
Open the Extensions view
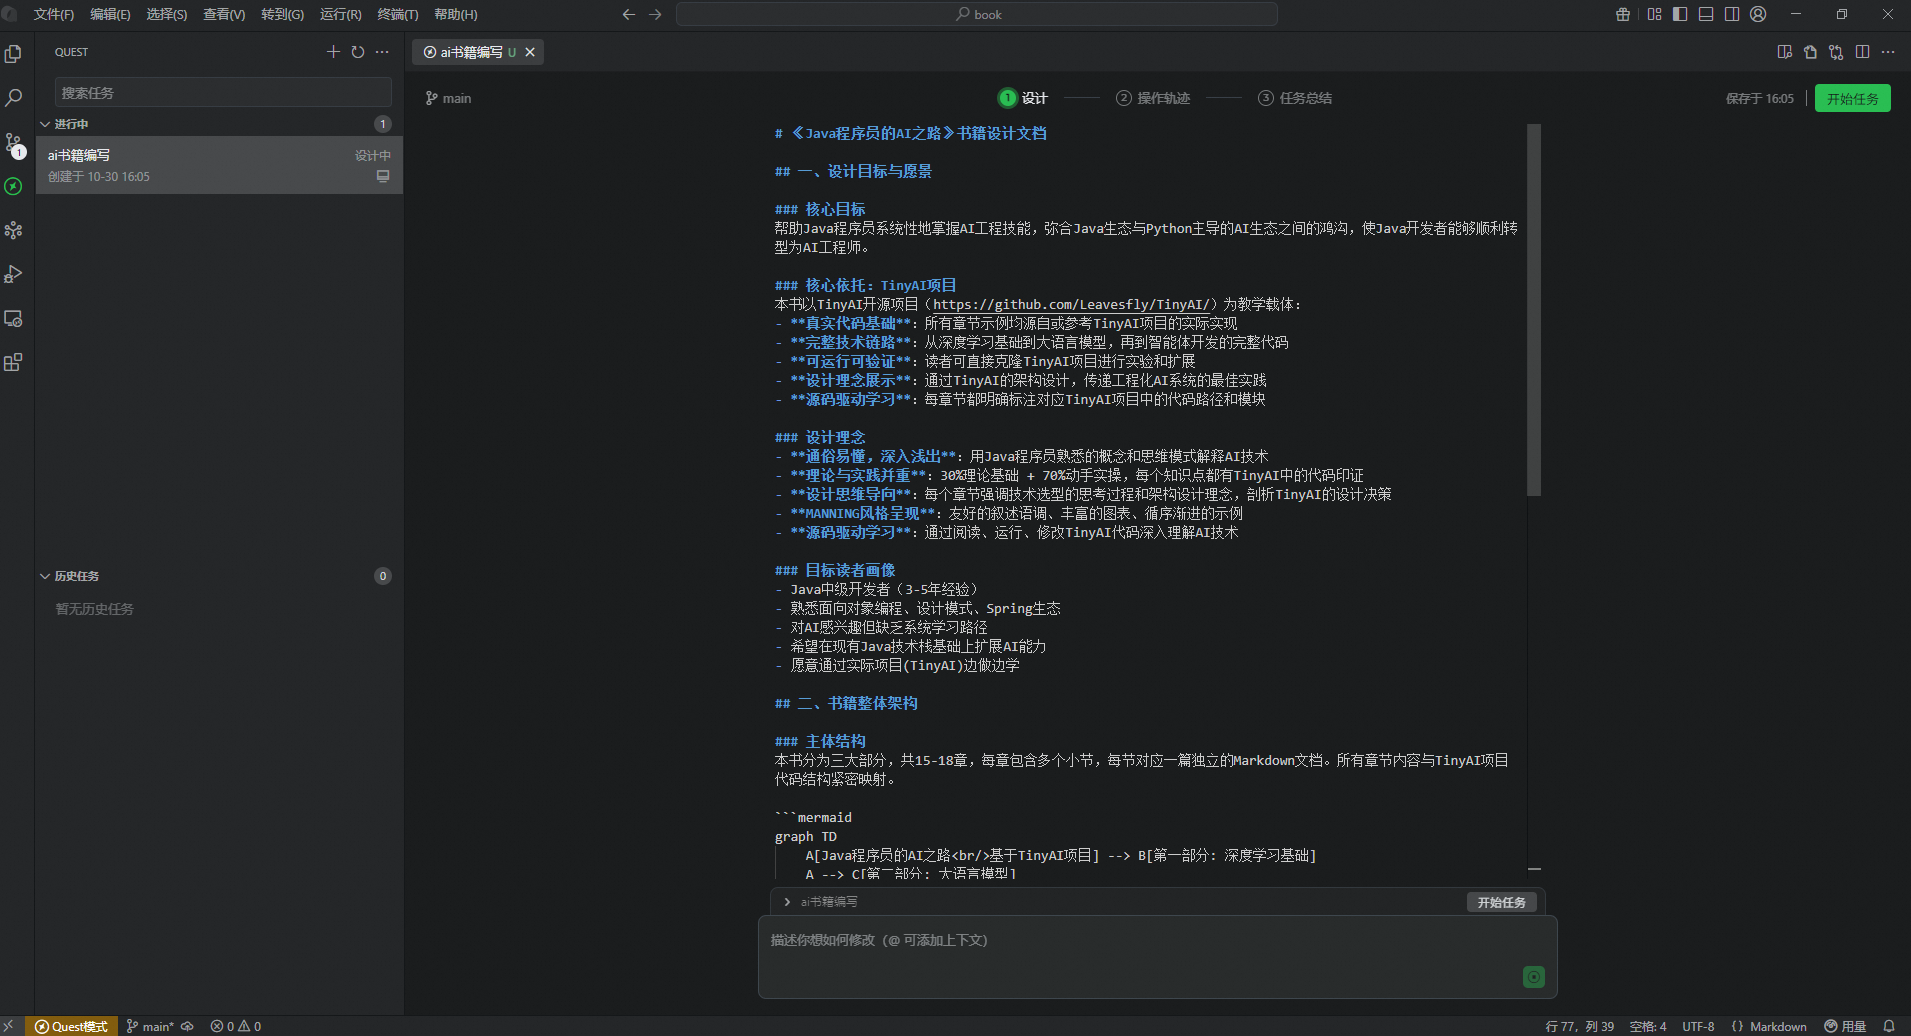[13, 362]
